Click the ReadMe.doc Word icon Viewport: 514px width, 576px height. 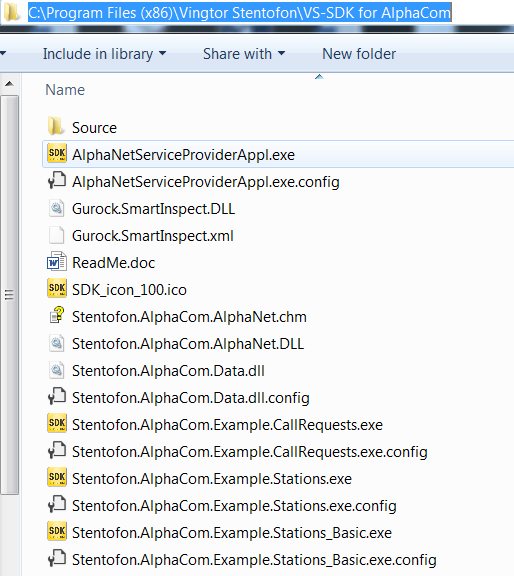pos(57,261)
